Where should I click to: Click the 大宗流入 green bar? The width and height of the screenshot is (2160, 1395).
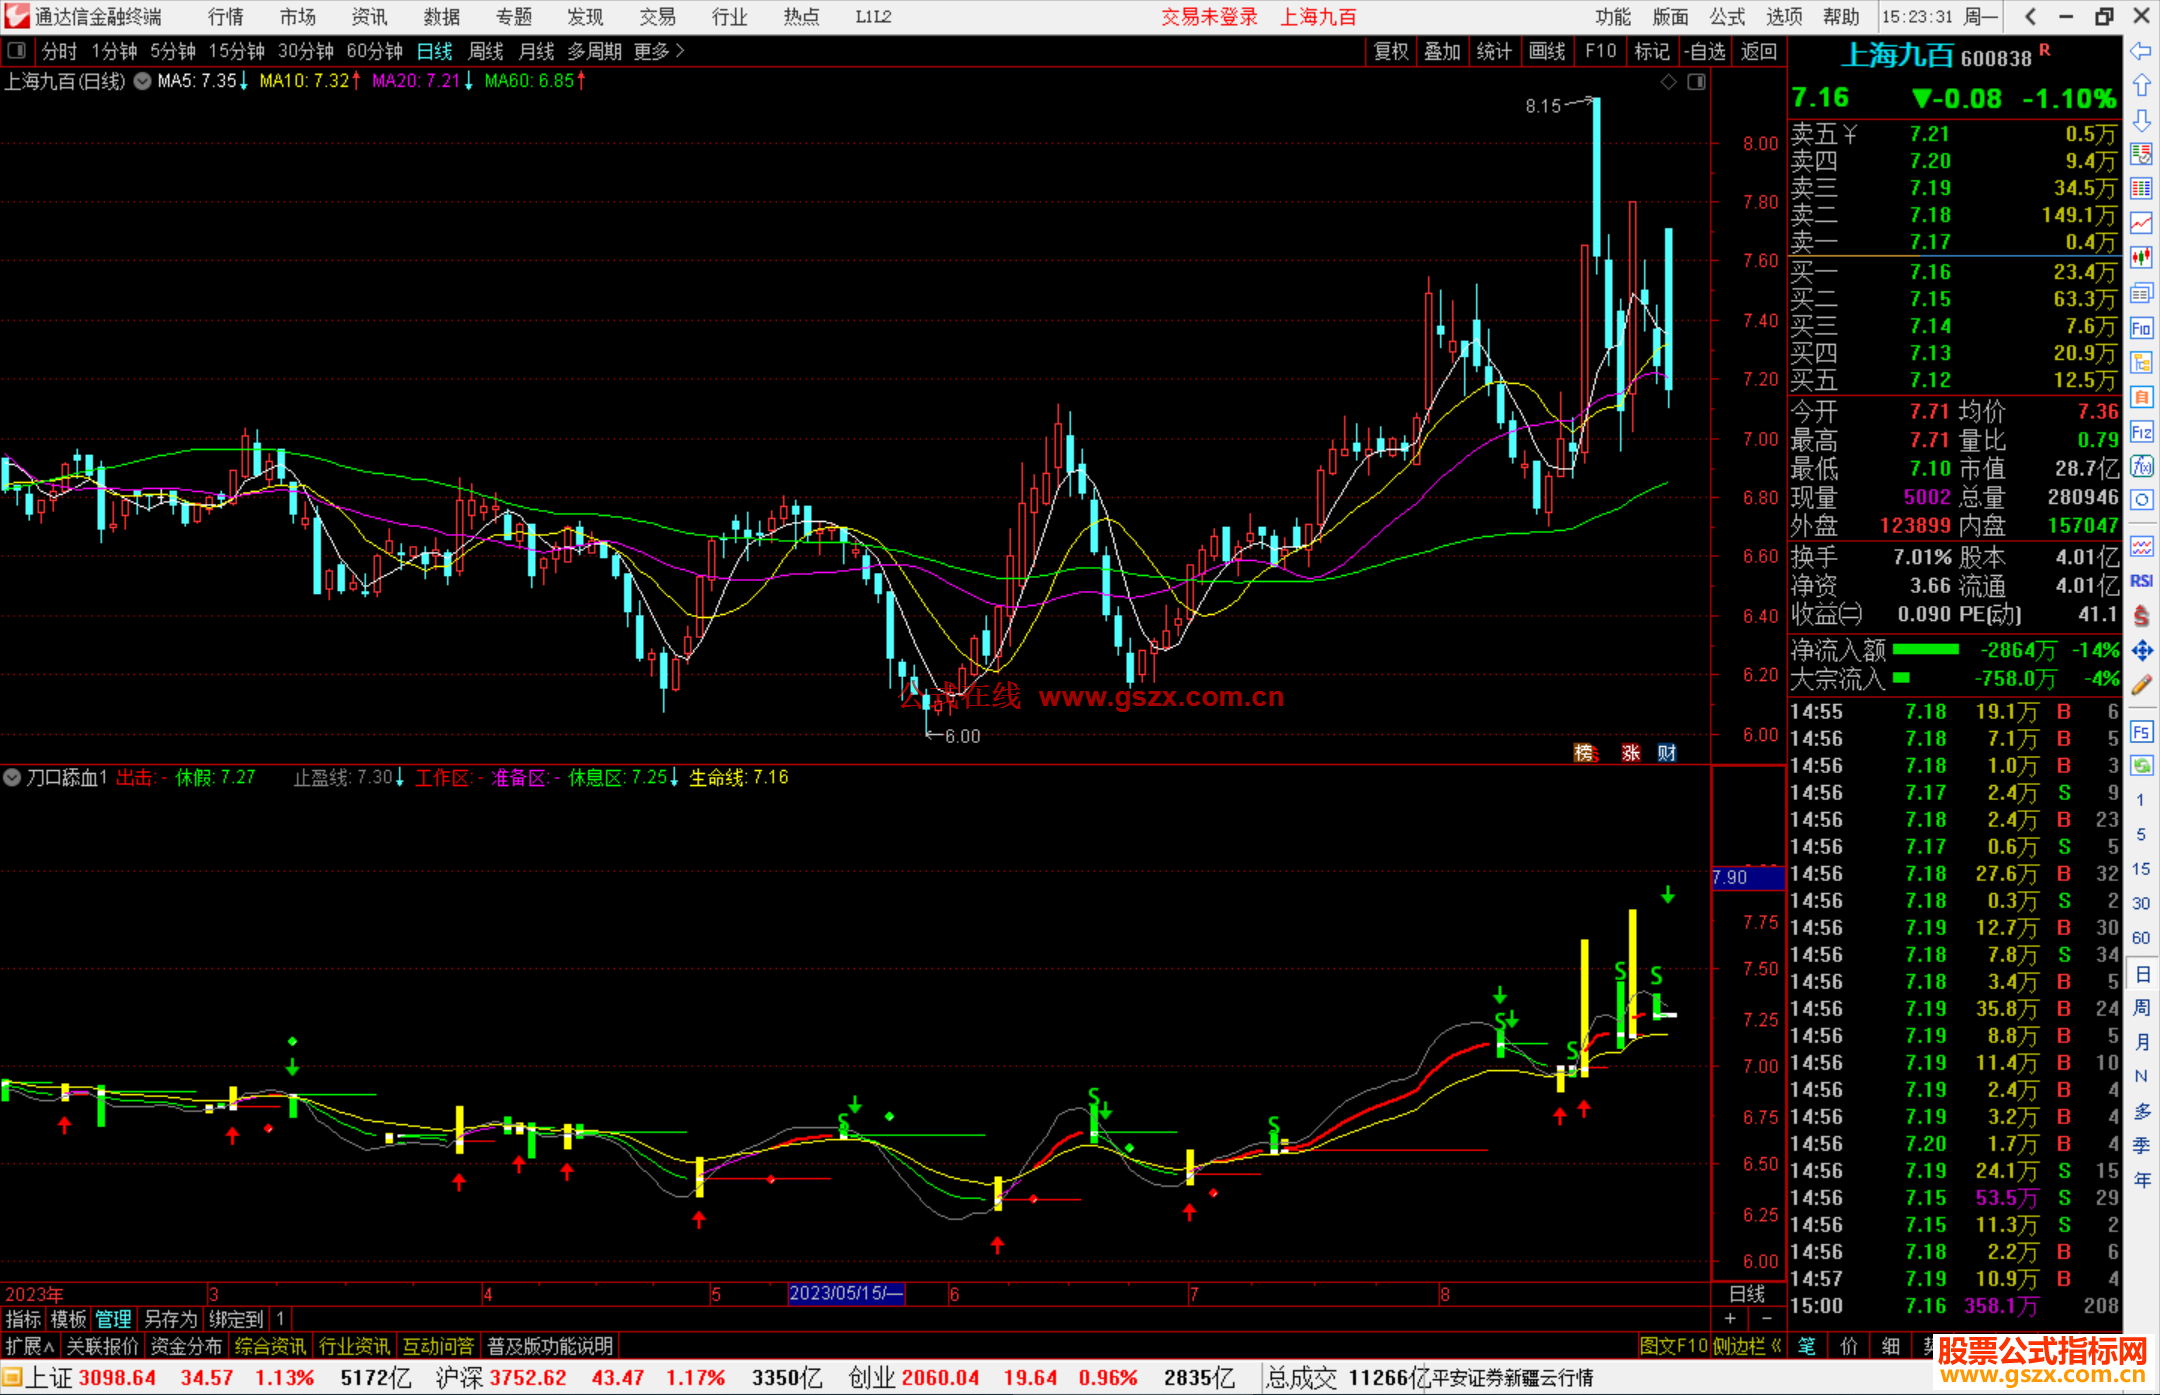[x=1901, y=678]
